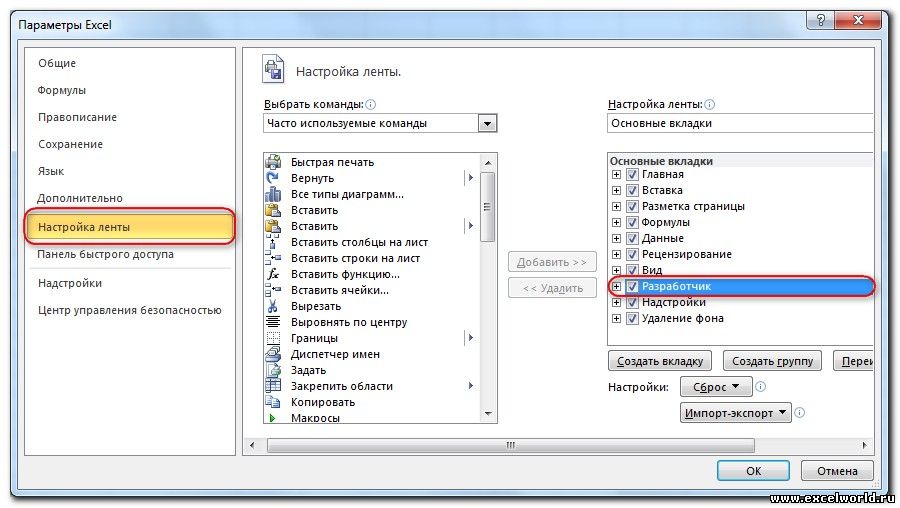Screen dimensions: 900x508
Task: Select the Вставить функцию fx icon
Action: pyautogui.click(x=273, y=274)
